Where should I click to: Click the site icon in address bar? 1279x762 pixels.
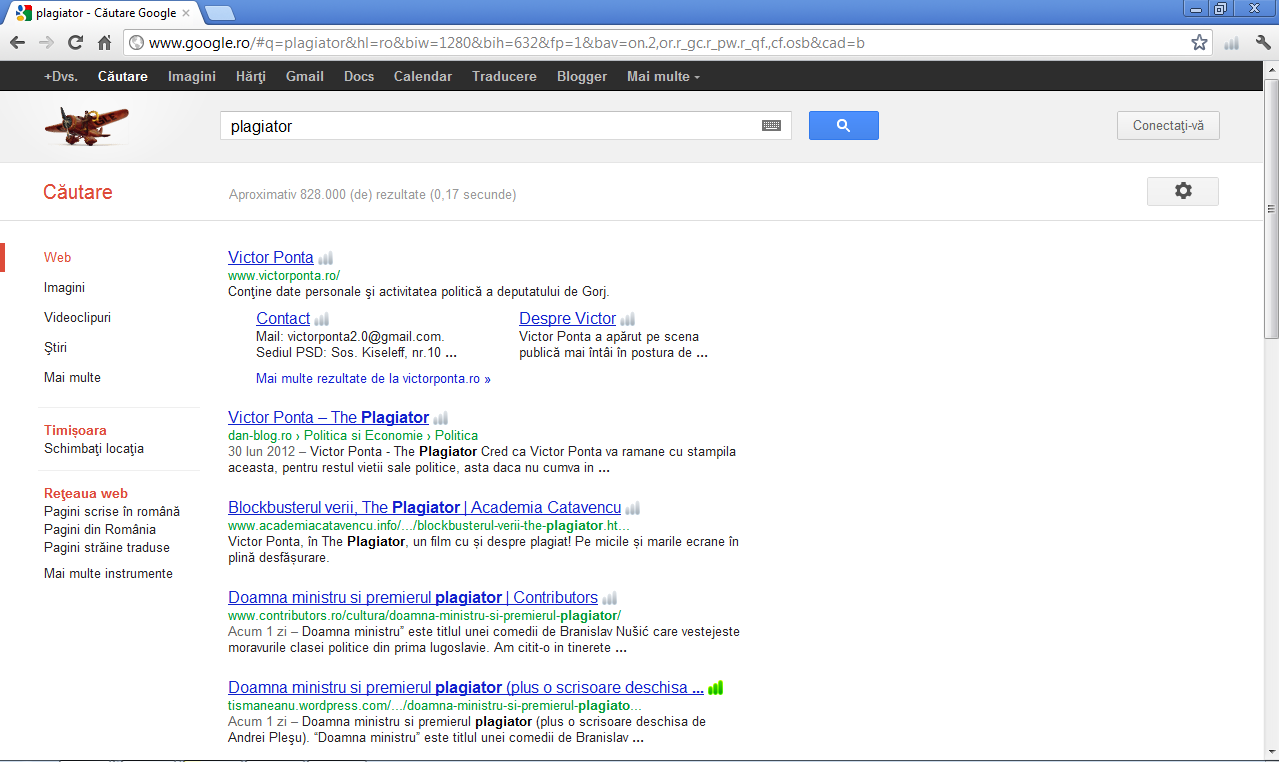136,43
